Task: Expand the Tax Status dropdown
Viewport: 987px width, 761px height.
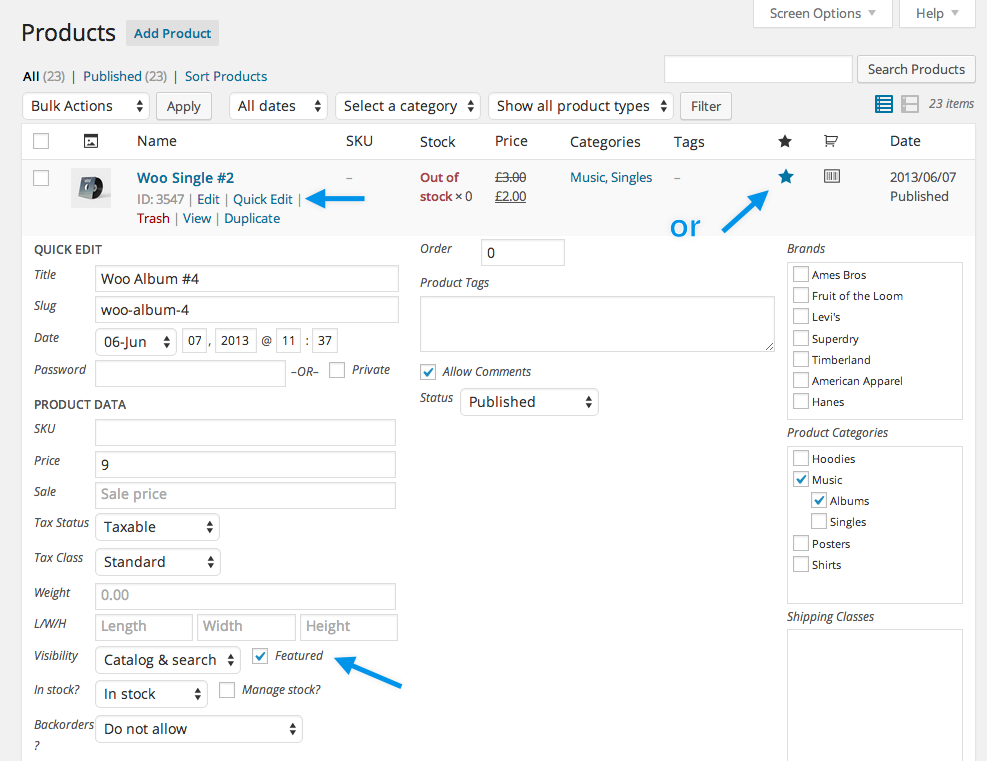Action: 157,527
